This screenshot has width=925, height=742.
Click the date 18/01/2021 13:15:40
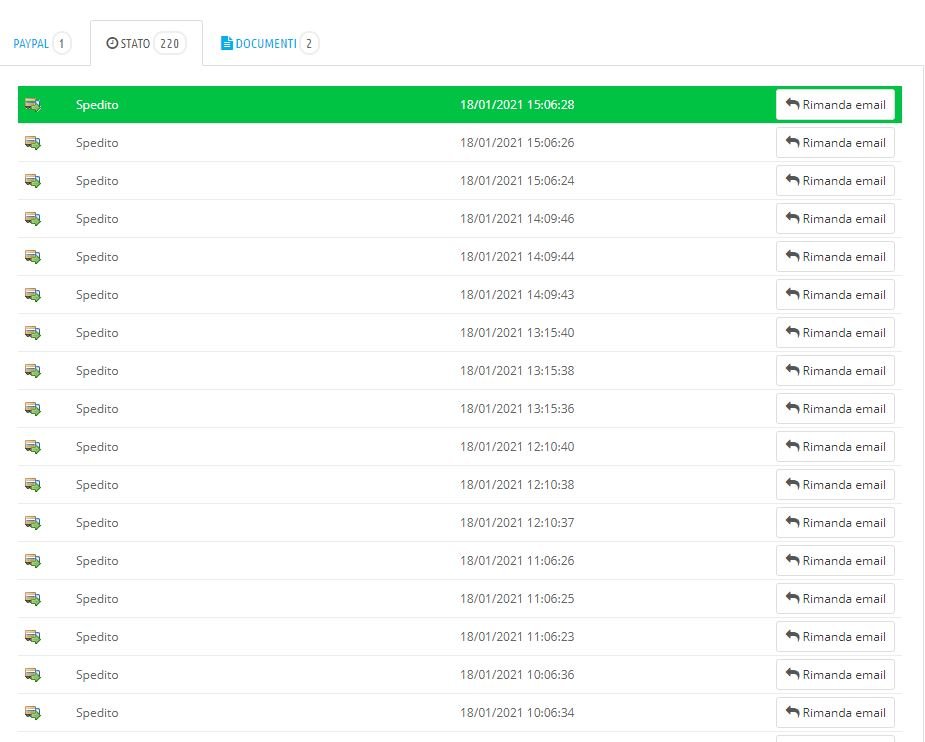[x=517, y=333]
